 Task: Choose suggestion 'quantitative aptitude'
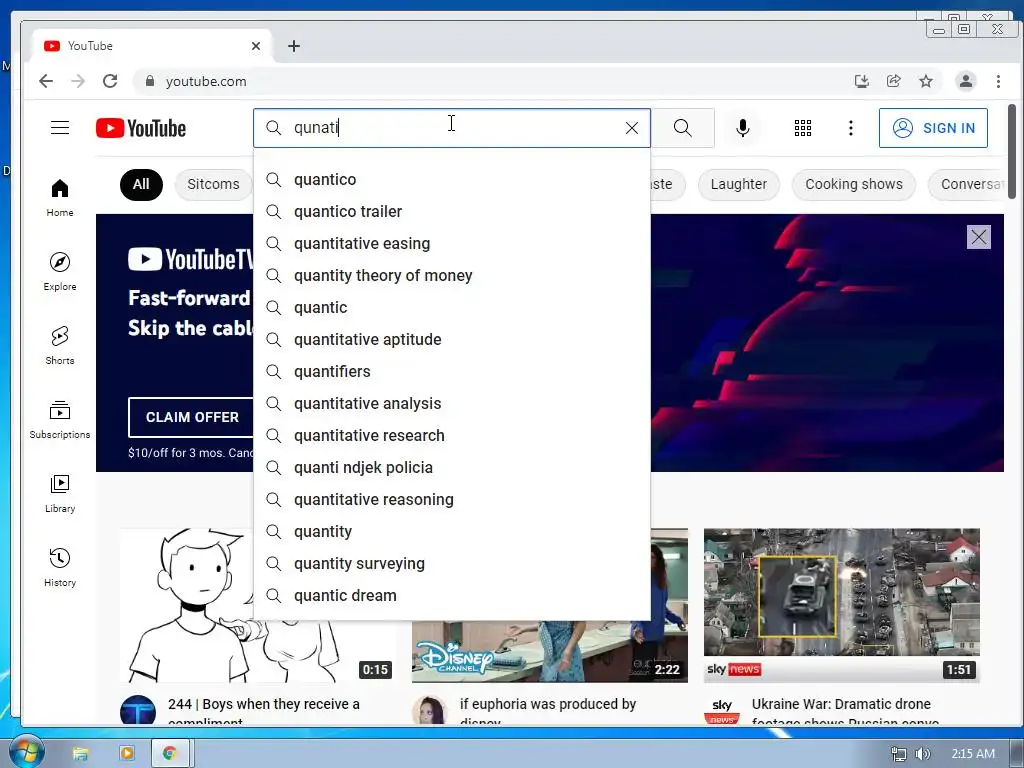452,340
